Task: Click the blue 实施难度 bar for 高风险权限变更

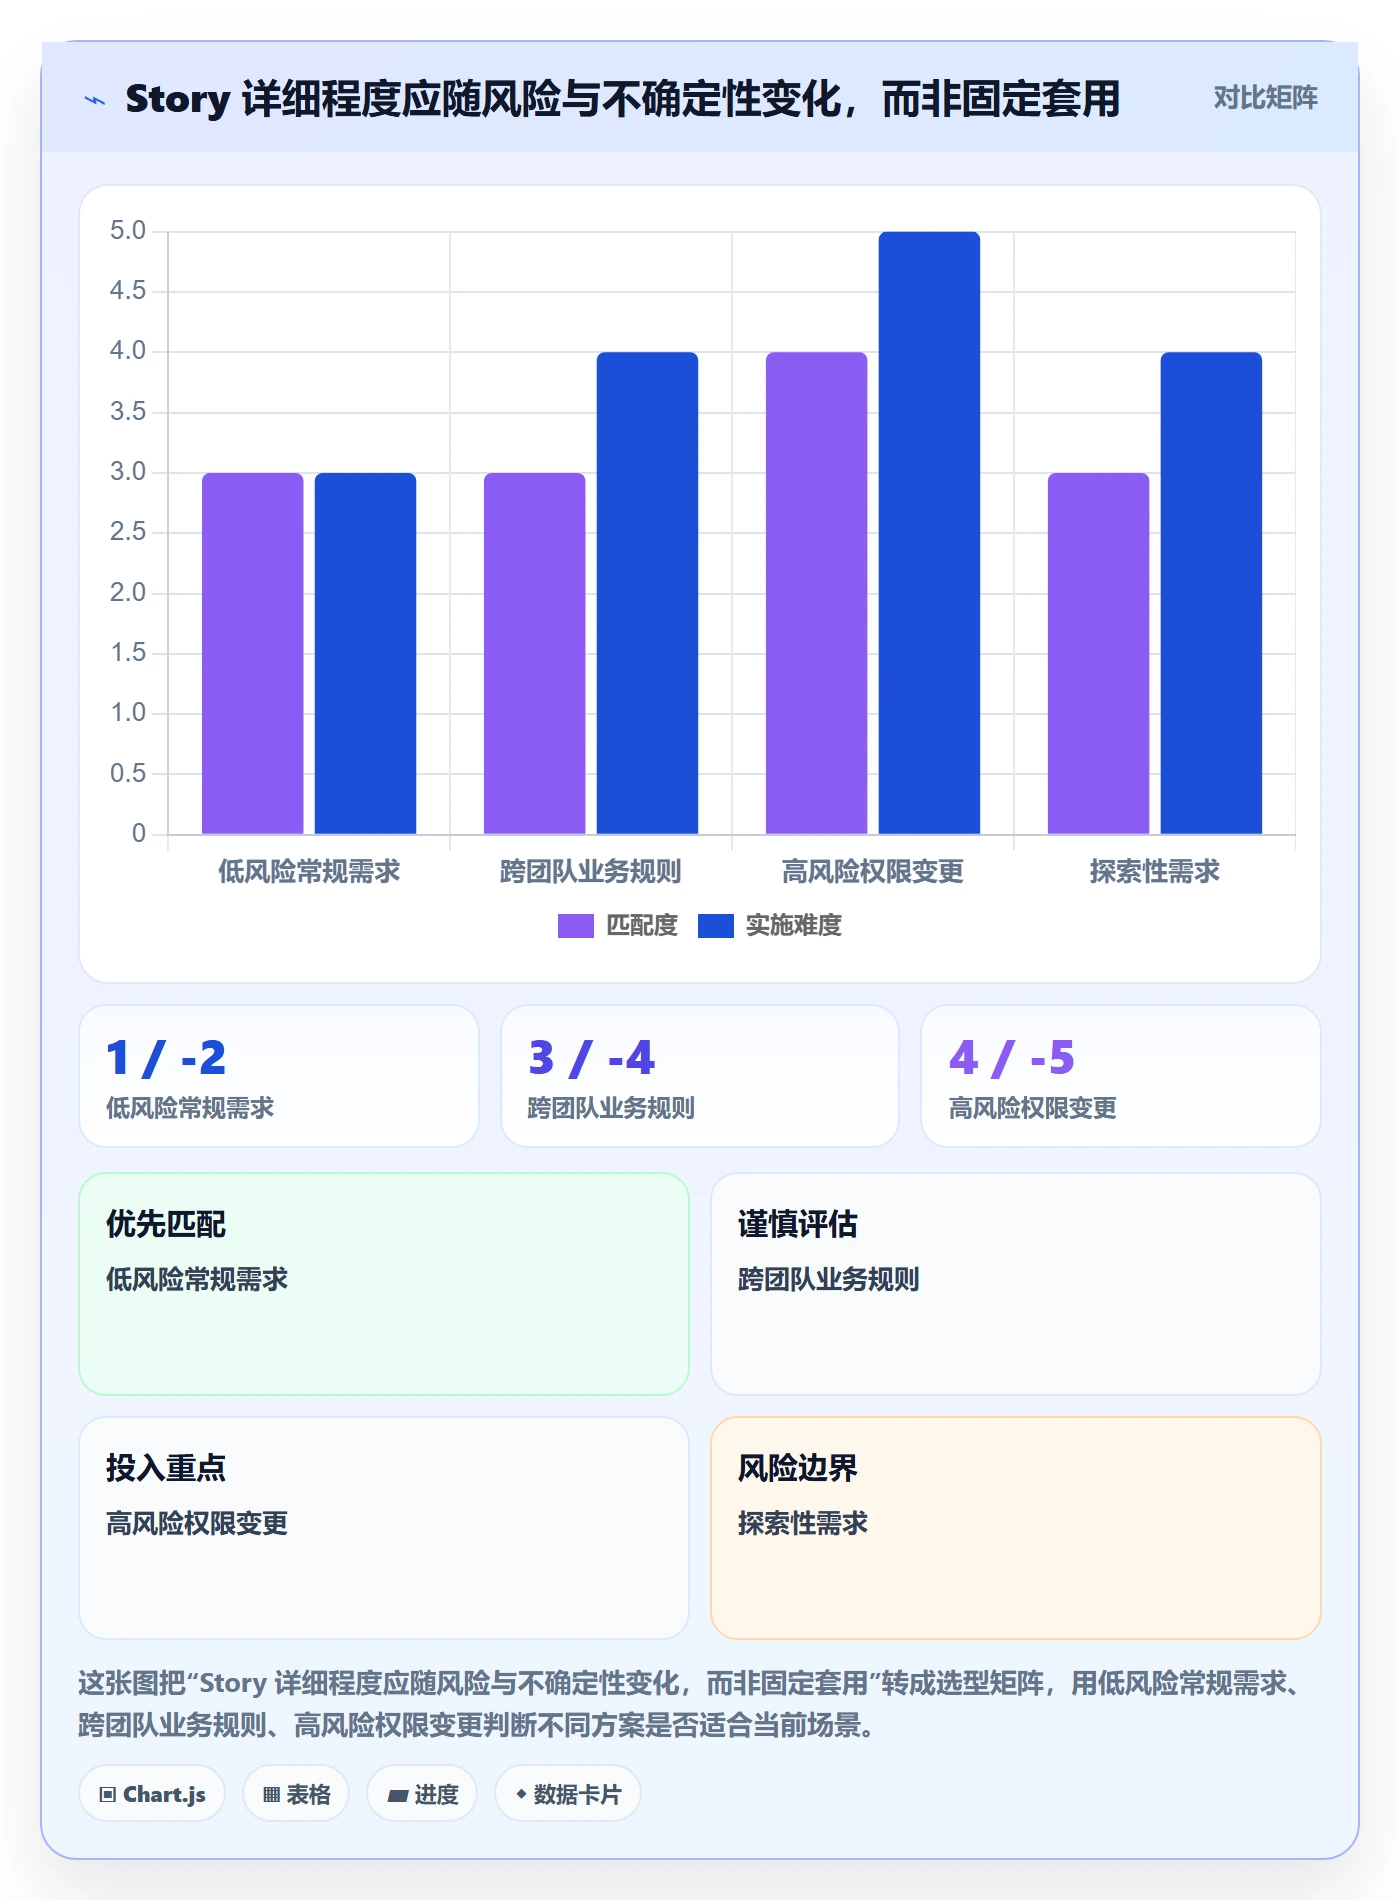Action: pos(930,533)
